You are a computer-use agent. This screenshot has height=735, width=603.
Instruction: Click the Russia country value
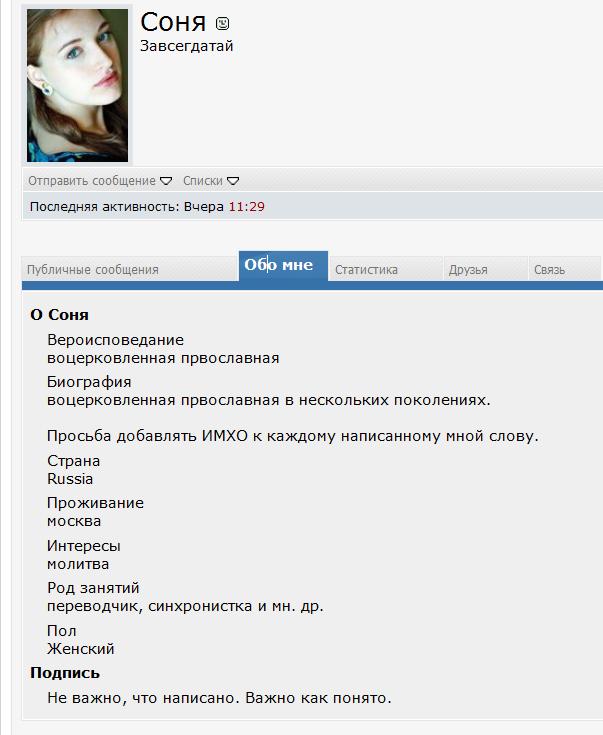(70, 479)
